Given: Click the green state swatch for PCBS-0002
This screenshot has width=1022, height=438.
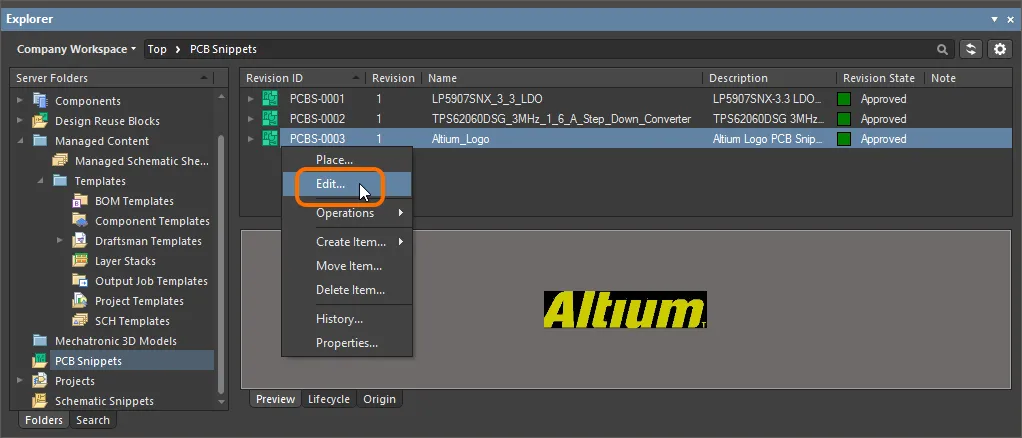Looking at the screenshot, I should (x=844, y=119).
